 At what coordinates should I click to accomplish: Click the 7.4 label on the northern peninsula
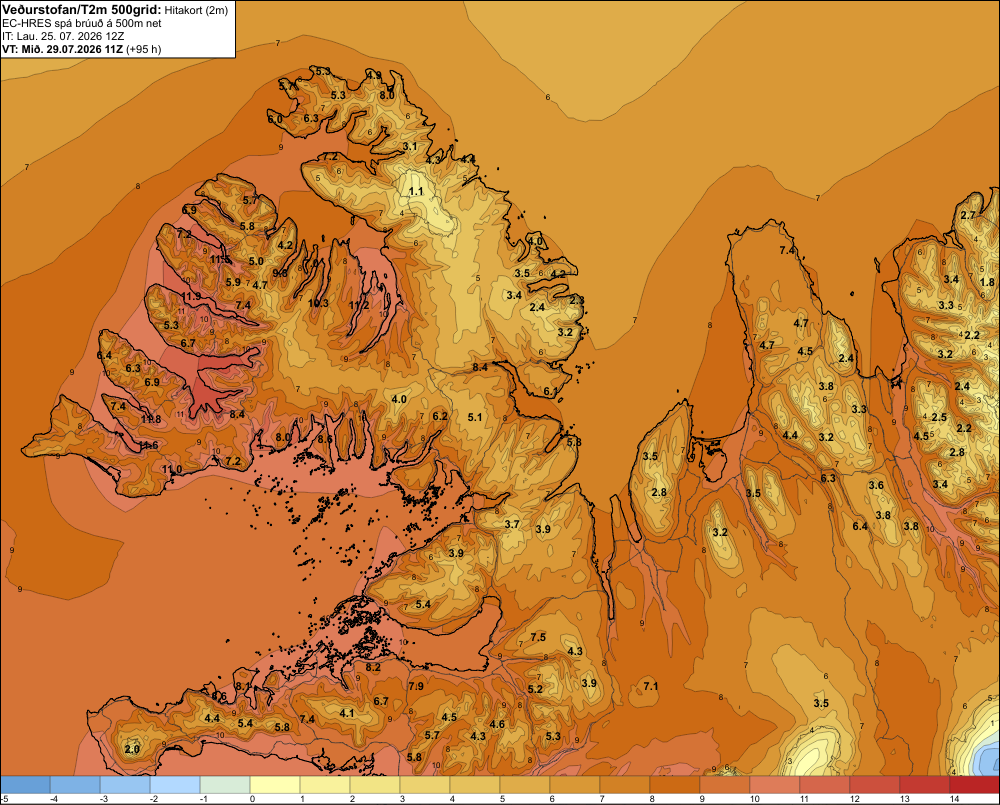pyautogui.click(x=788, y=251)
